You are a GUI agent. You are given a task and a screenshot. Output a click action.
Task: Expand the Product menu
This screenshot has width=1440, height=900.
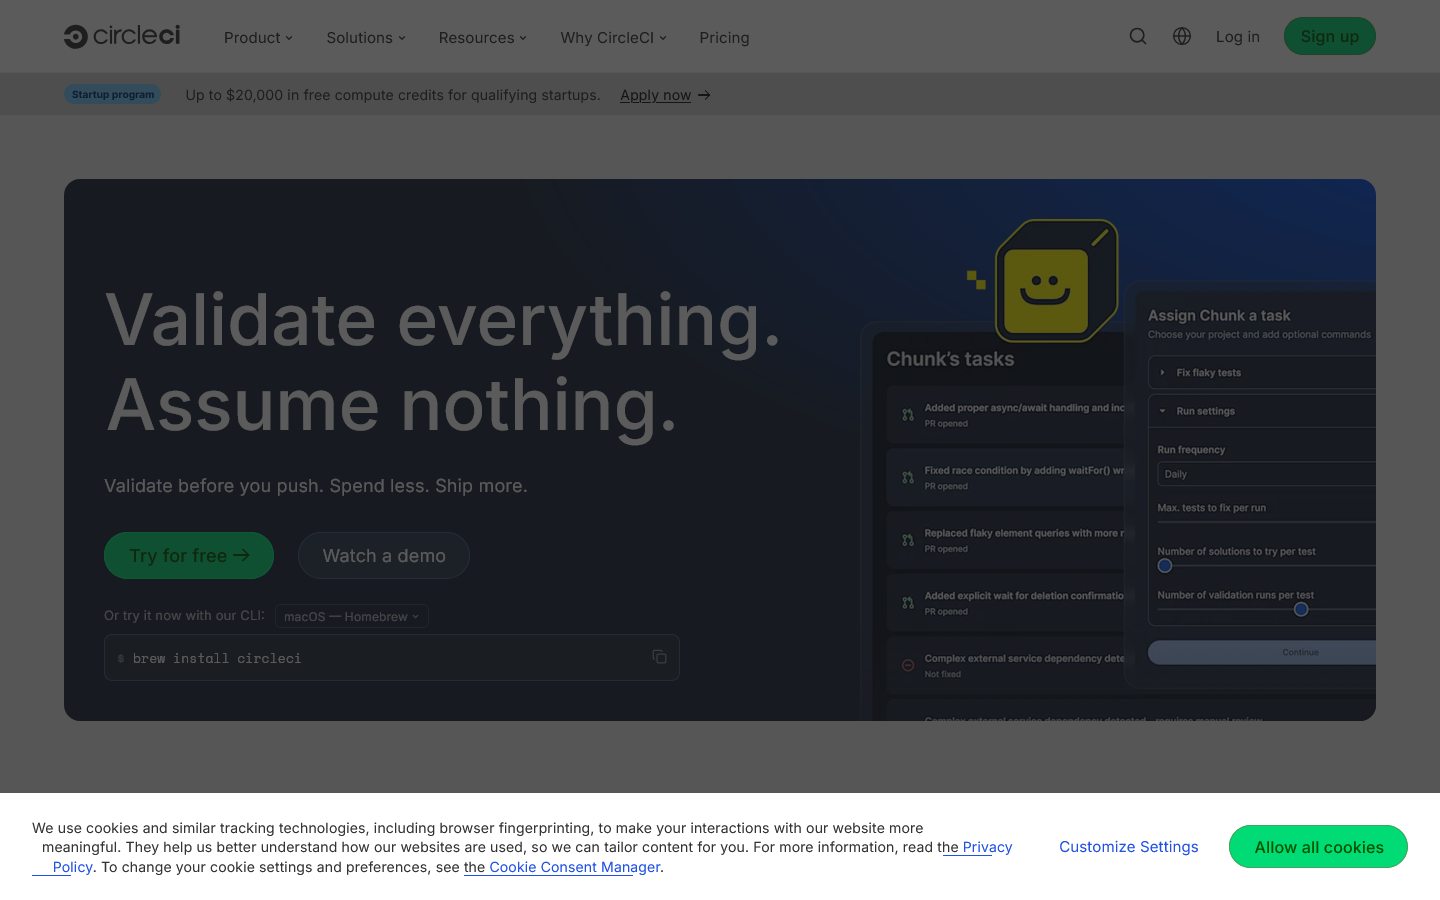click(258, 37)
